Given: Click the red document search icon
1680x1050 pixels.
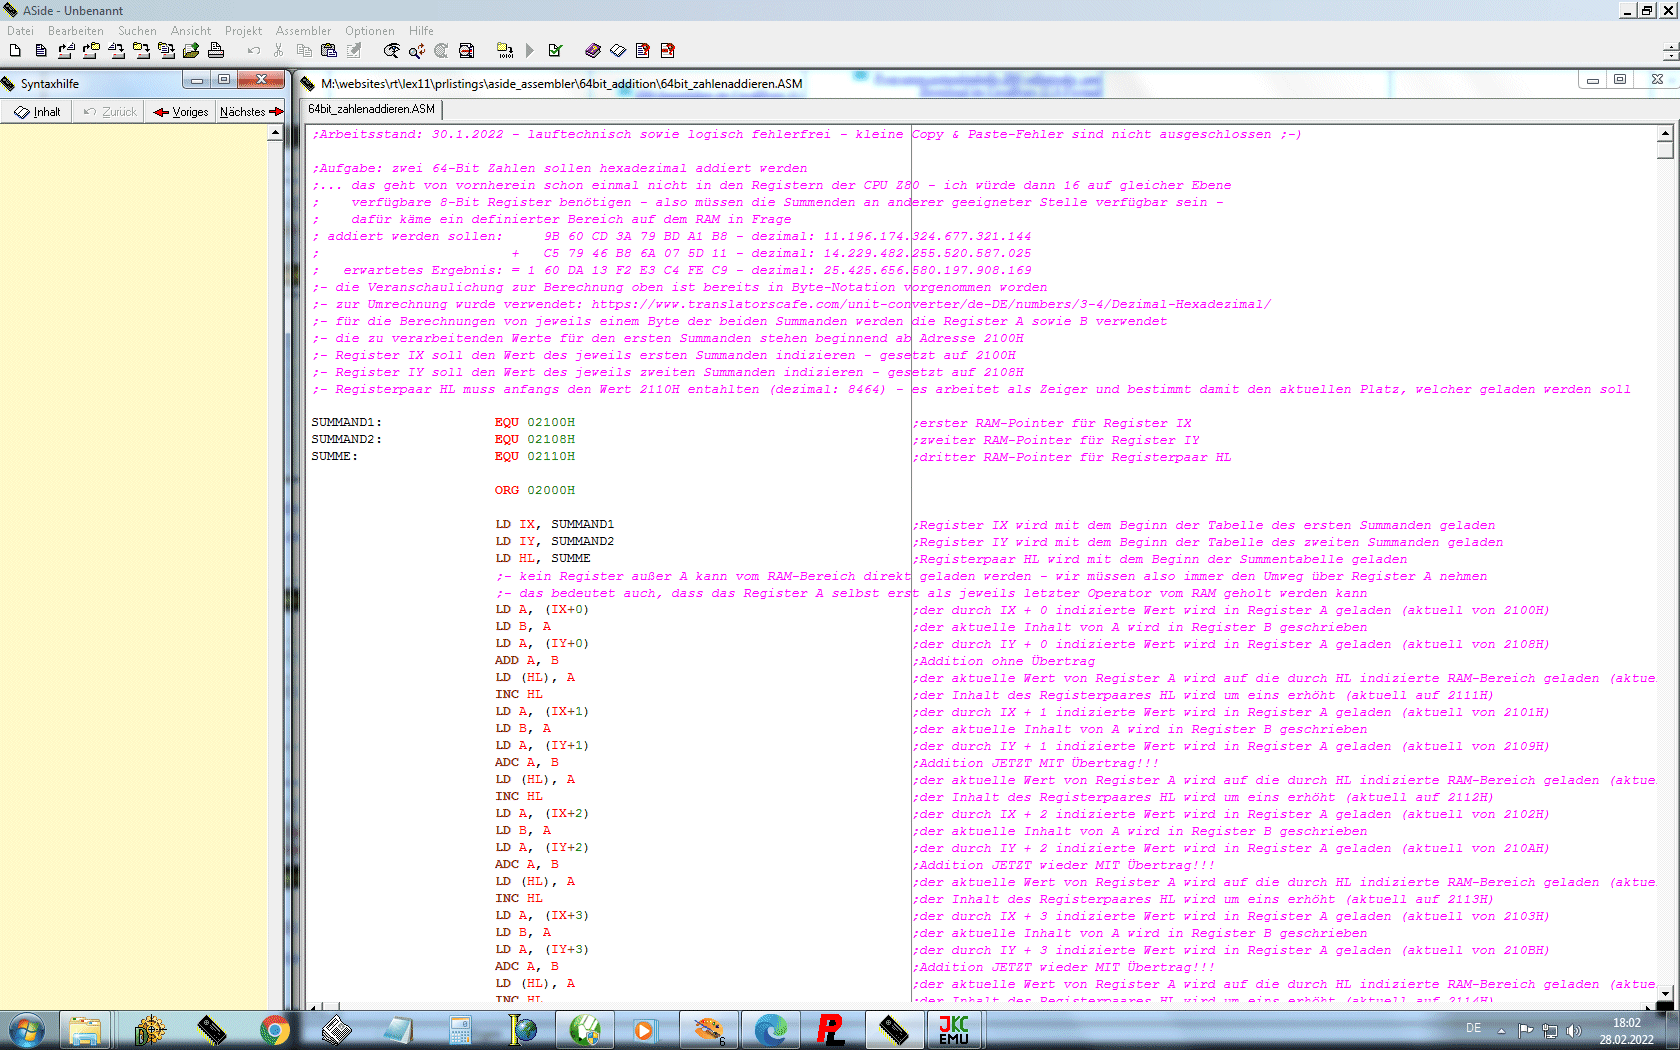Looking at the screenshot, I should pyautogui.click(x=466, y=50).
